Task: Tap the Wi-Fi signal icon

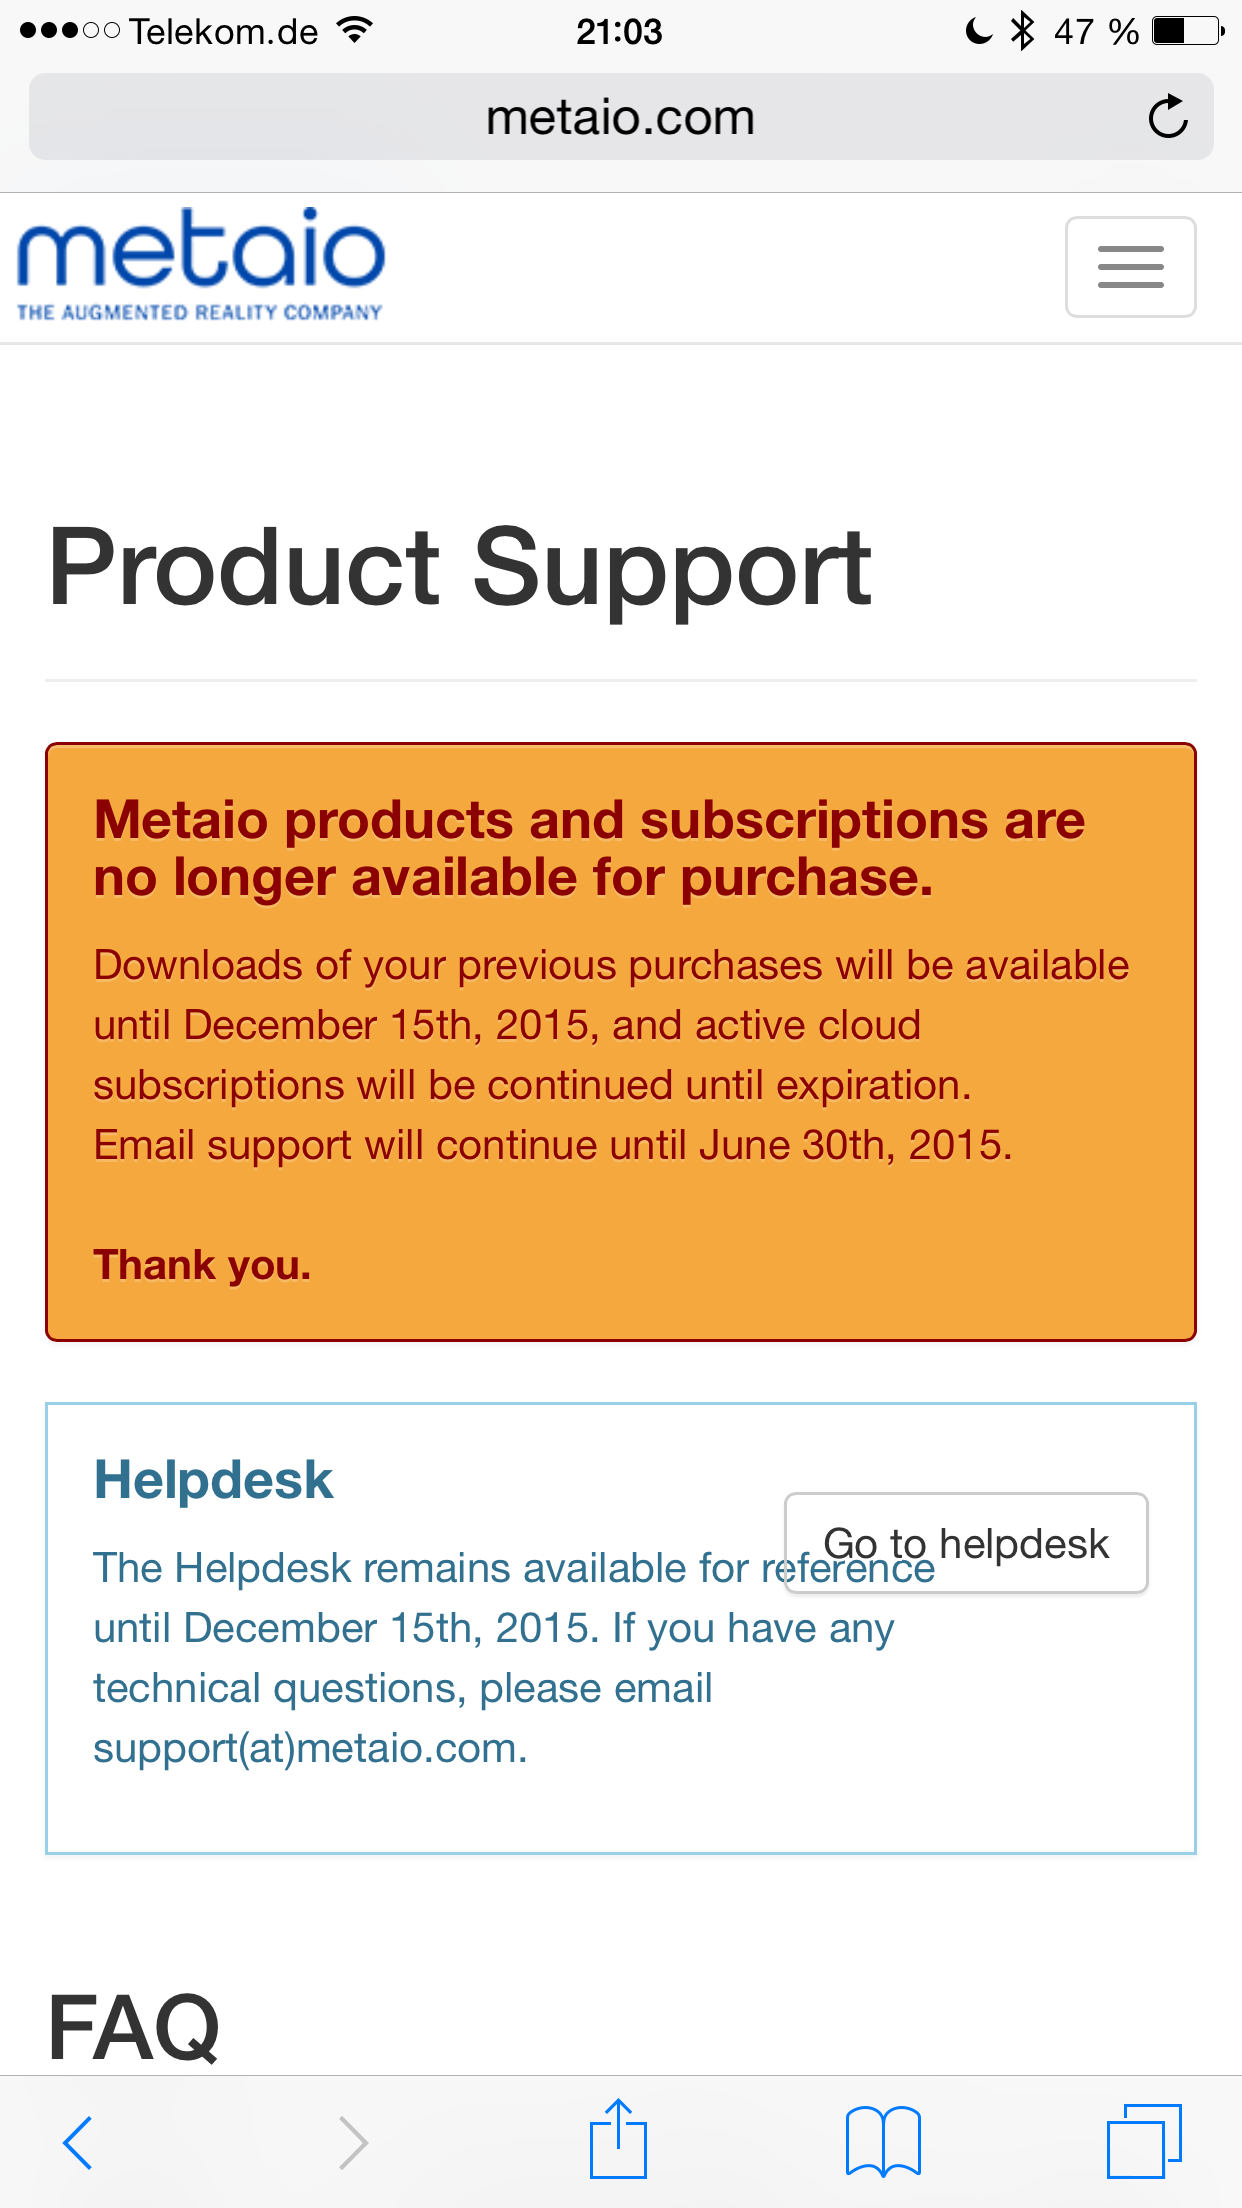Action: 354,31
